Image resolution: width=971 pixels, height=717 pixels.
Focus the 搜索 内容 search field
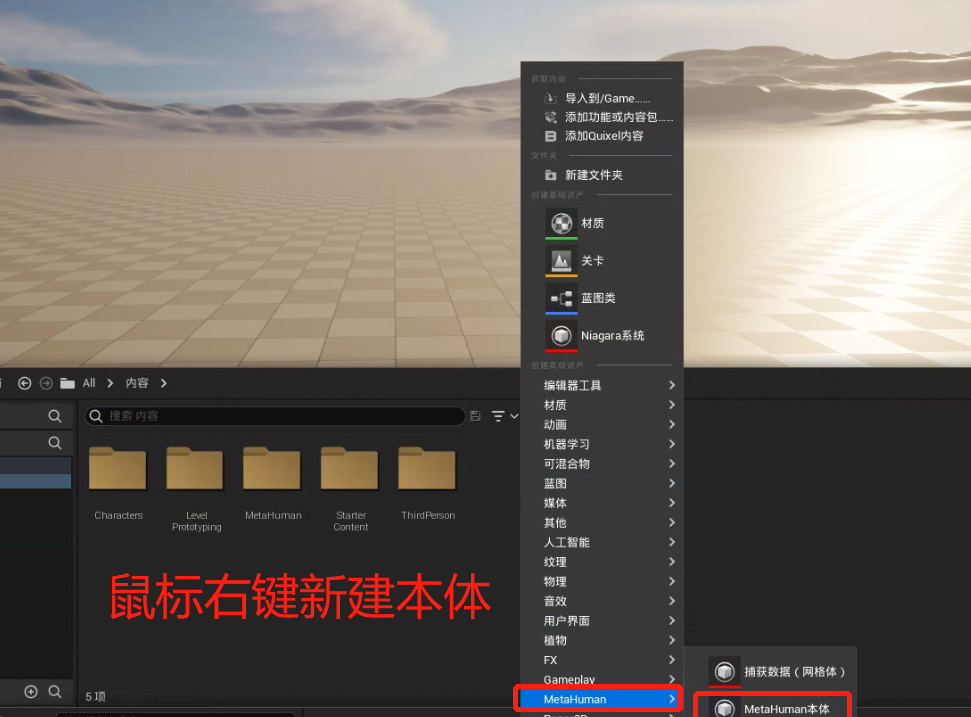tap(275, 416)
